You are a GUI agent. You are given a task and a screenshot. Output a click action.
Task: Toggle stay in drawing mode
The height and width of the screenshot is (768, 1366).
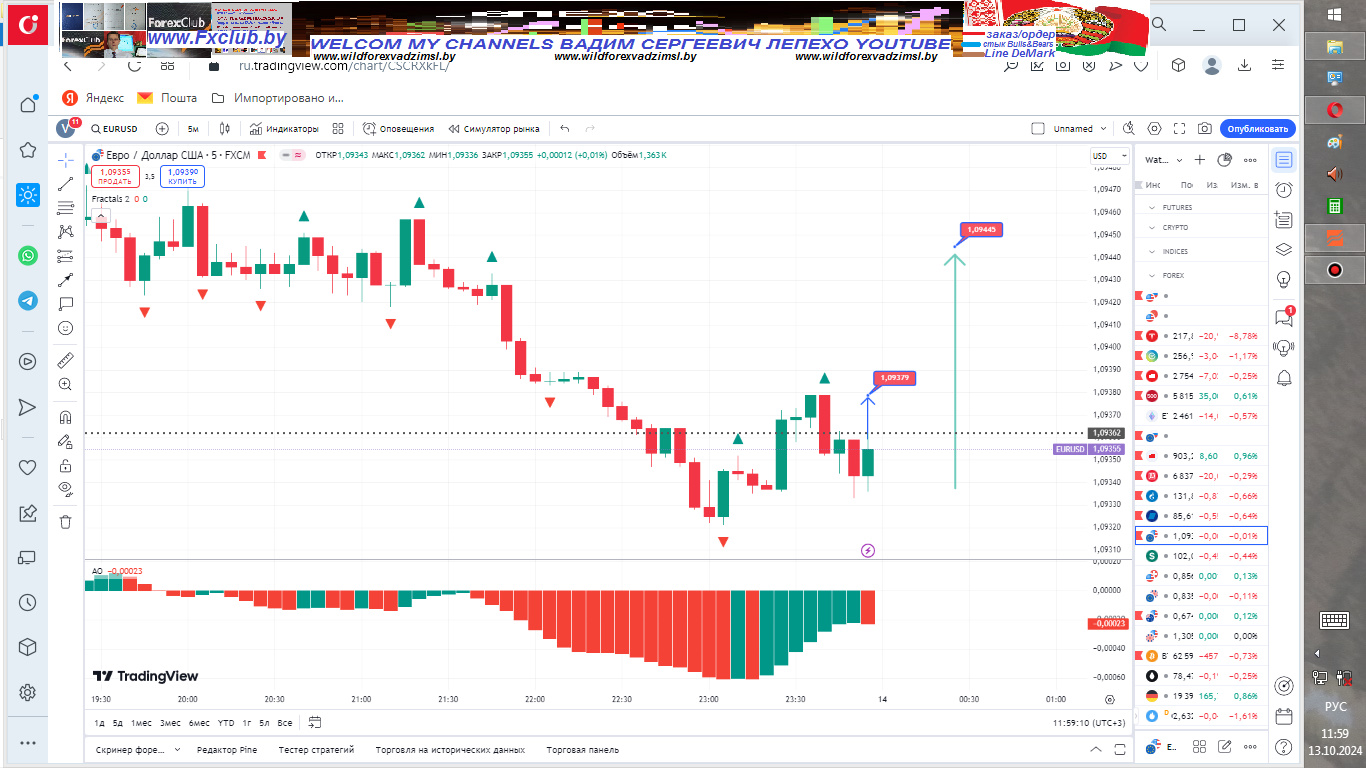pos(65,441)
